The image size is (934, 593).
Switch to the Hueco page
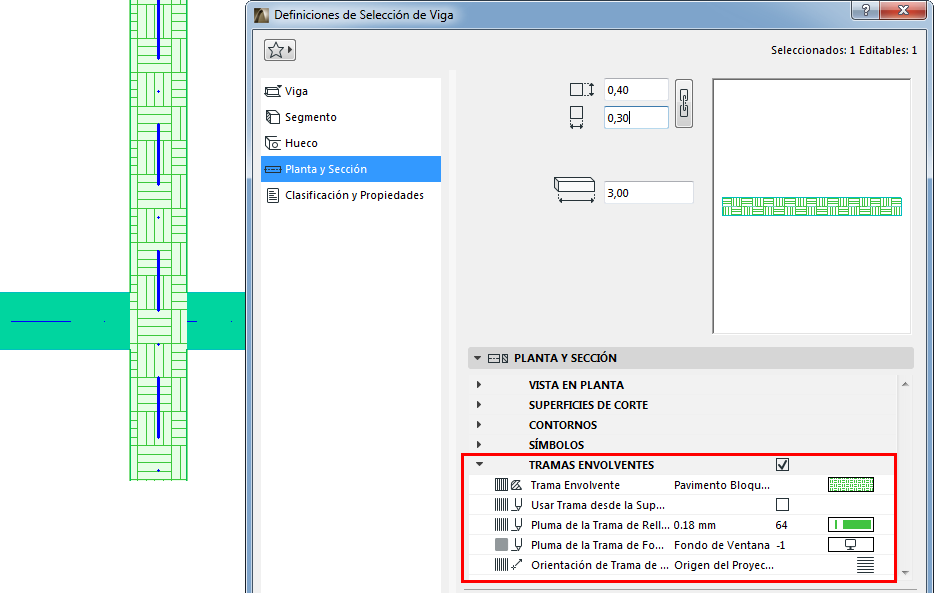351,143
